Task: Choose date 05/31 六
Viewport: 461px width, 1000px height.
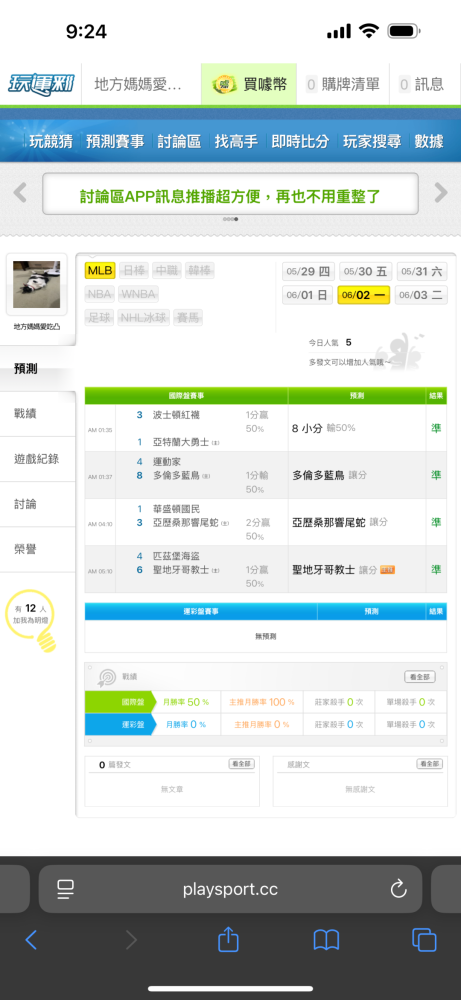Action: [x=421, y=272]
